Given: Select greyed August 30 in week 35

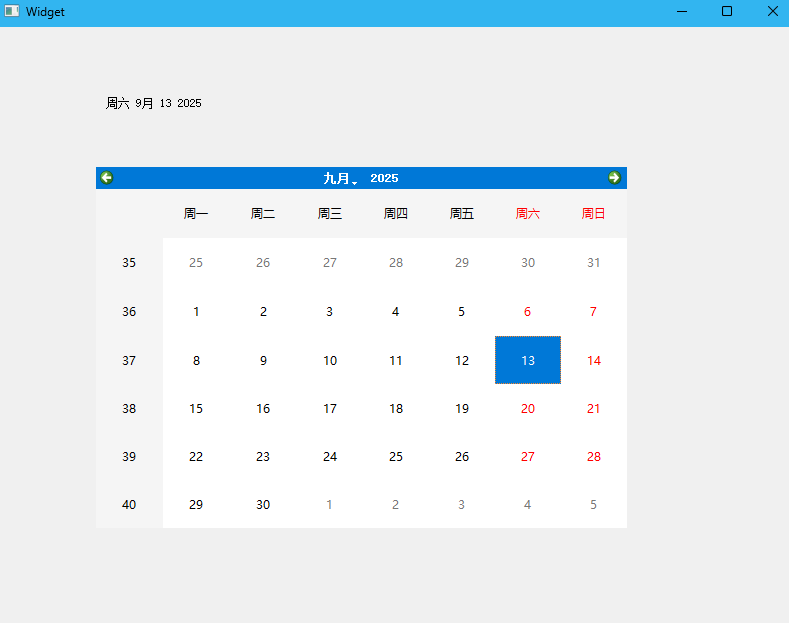Looking at the screenshot, I should [x=528, y=263].
